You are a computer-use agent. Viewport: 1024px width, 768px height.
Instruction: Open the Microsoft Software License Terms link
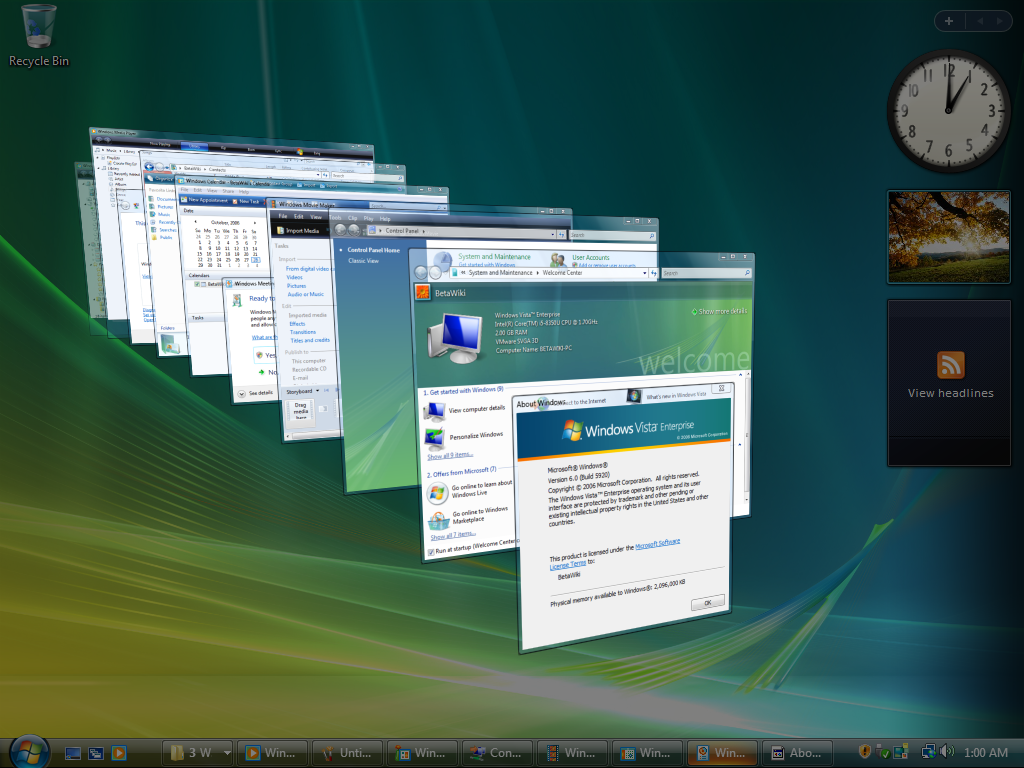pos(657,544)
